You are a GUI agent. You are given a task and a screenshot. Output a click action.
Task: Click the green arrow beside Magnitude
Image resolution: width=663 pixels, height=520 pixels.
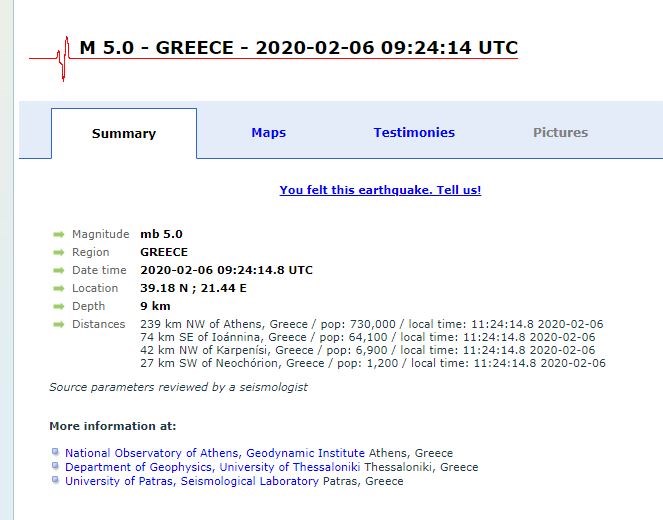point(58,234)
